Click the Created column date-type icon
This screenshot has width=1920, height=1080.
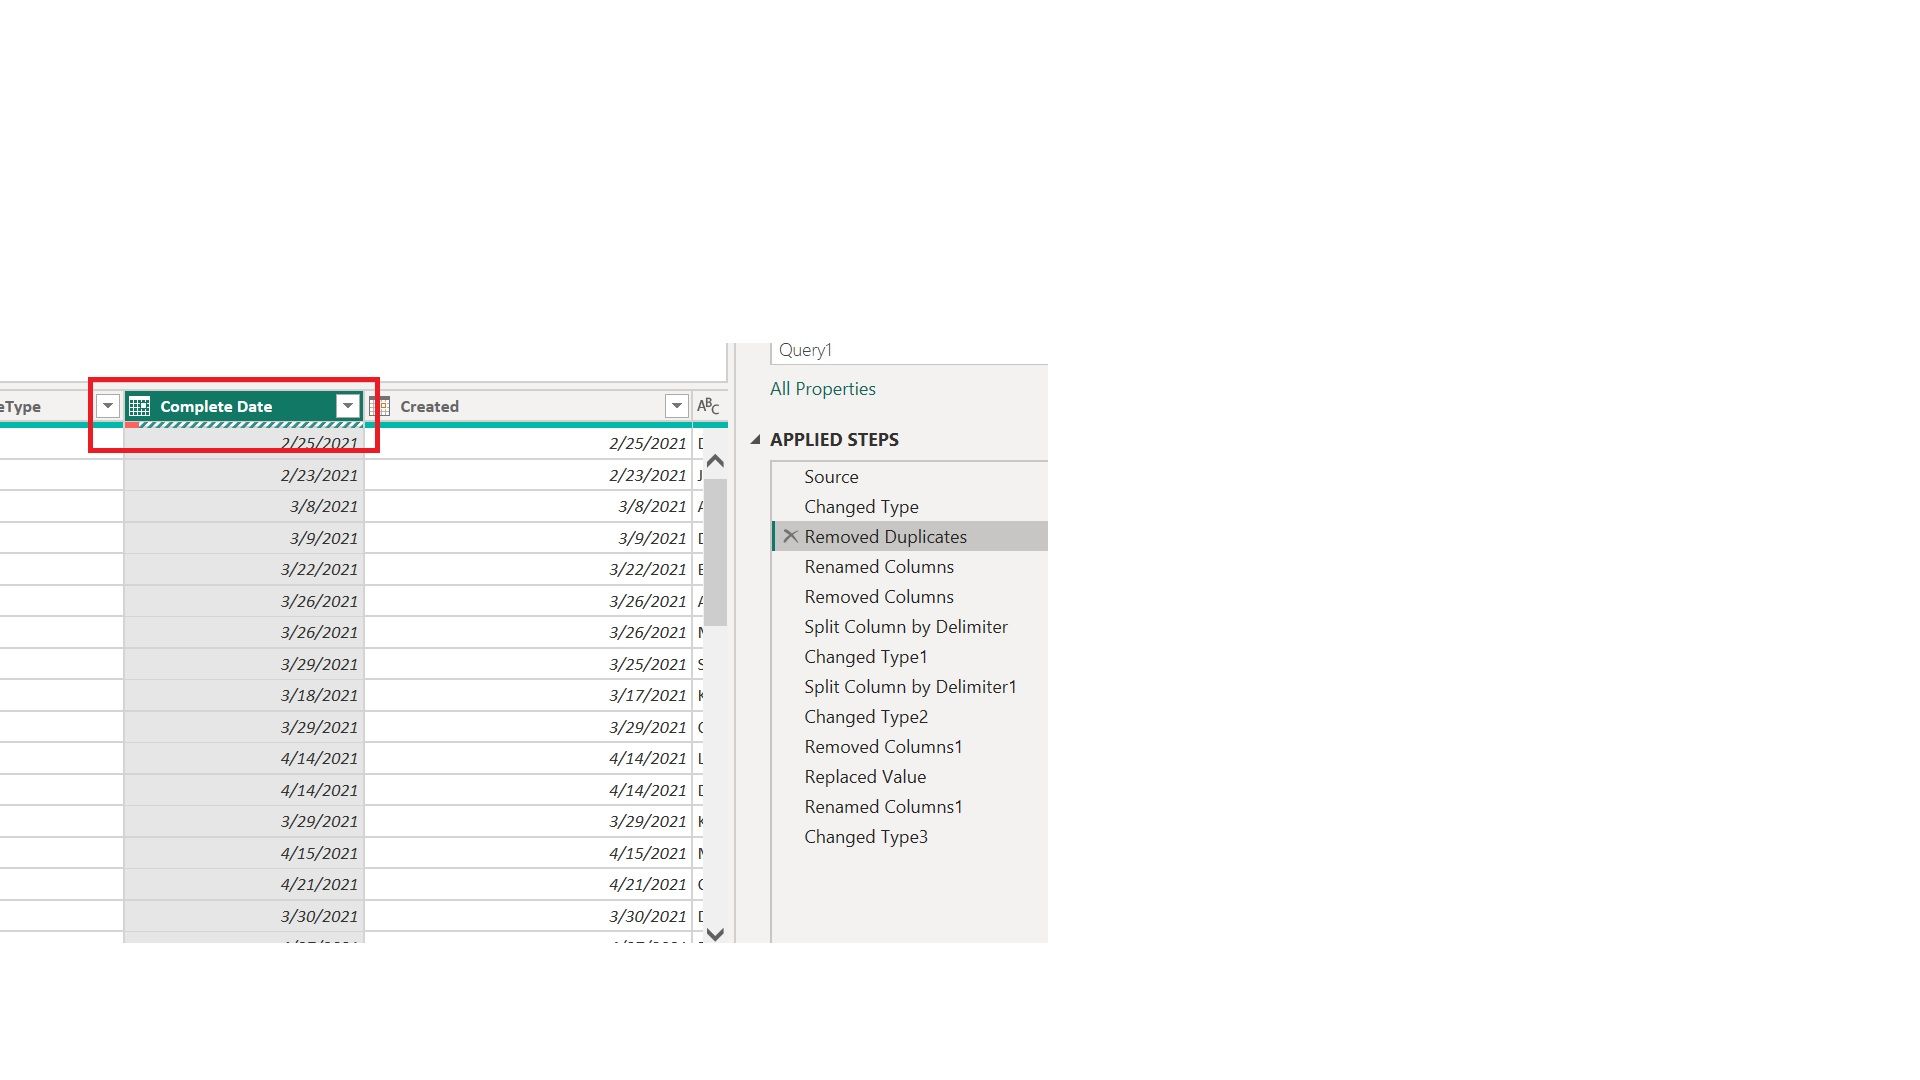(x=380, y=406)
